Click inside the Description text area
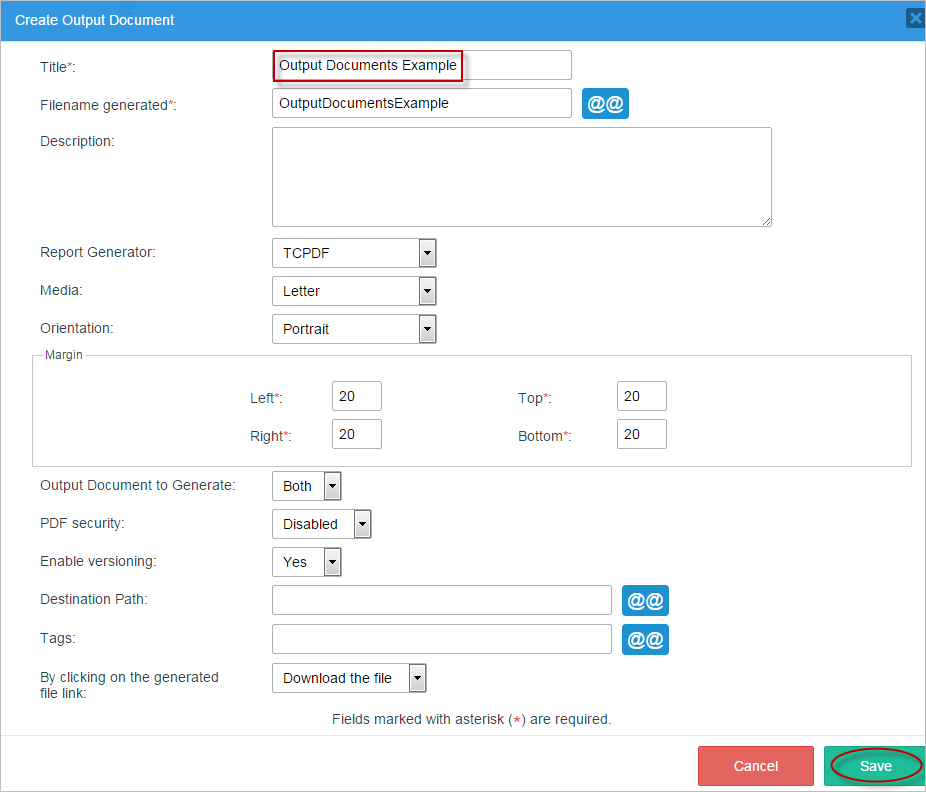 pos(521,177)
